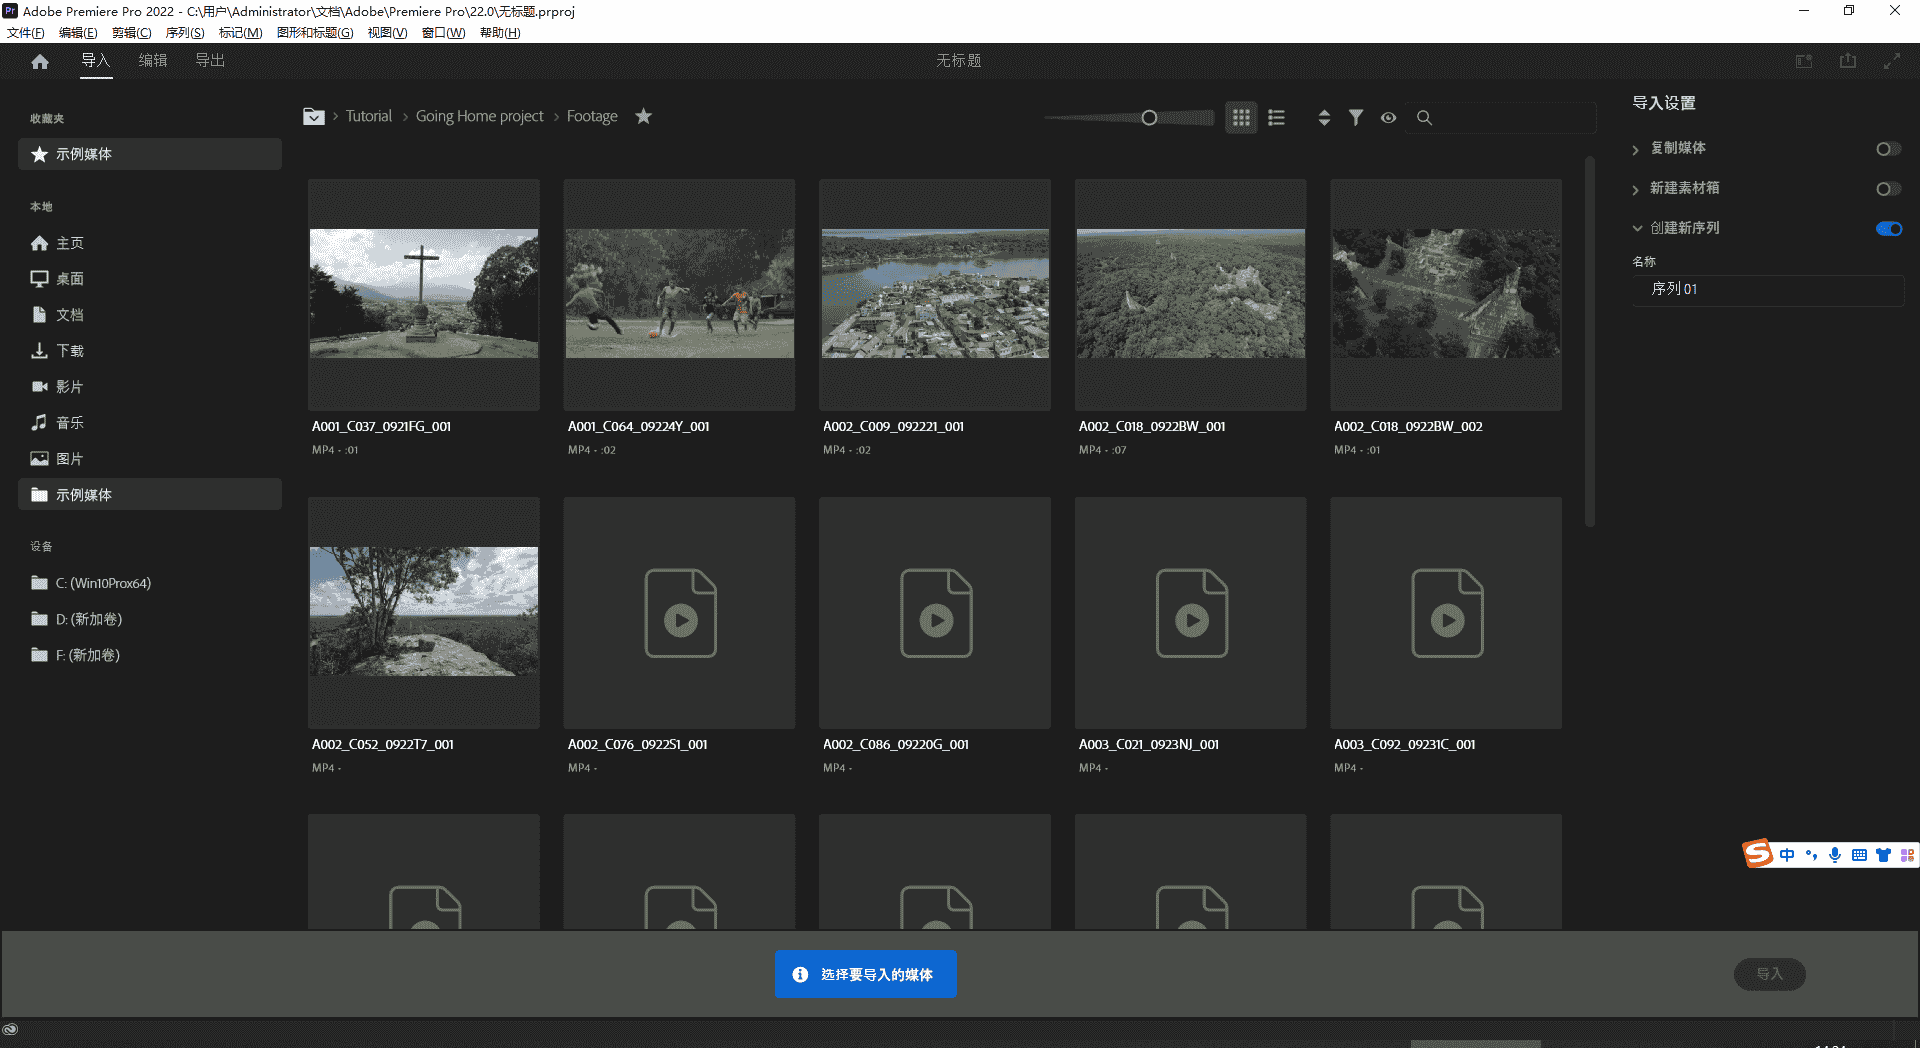Click the quick export share icon
1920x1048 pixels.
1848,62
